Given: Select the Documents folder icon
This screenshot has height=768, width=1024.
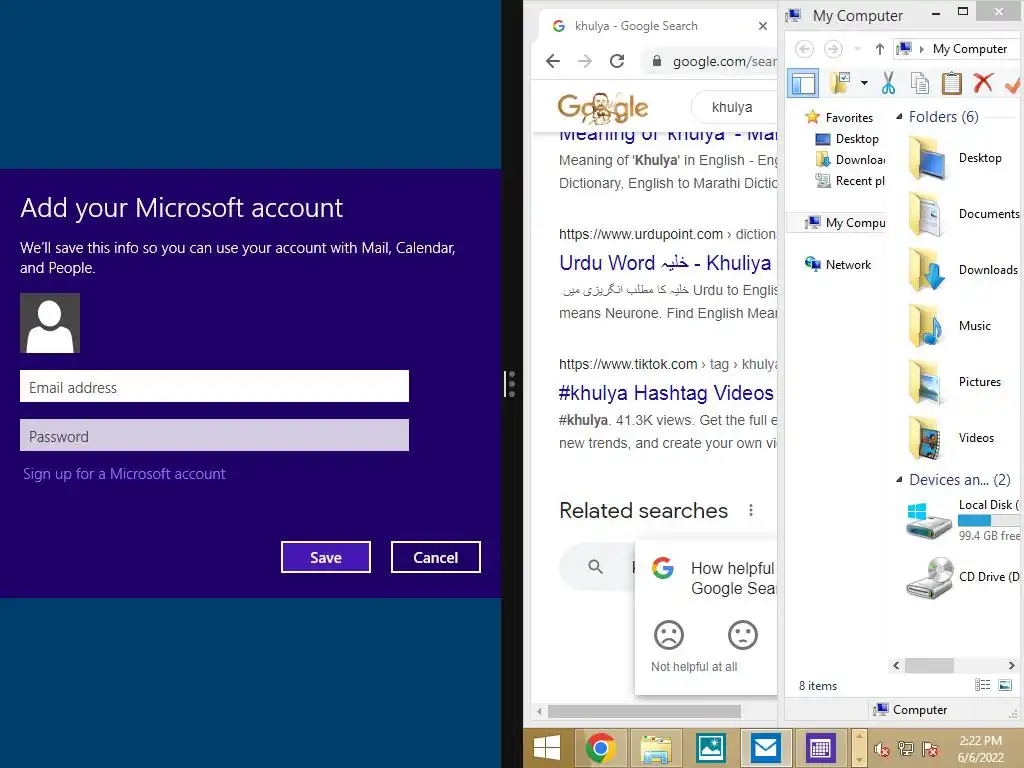Looking at the screenshot, I should click(x=926, y=214).
